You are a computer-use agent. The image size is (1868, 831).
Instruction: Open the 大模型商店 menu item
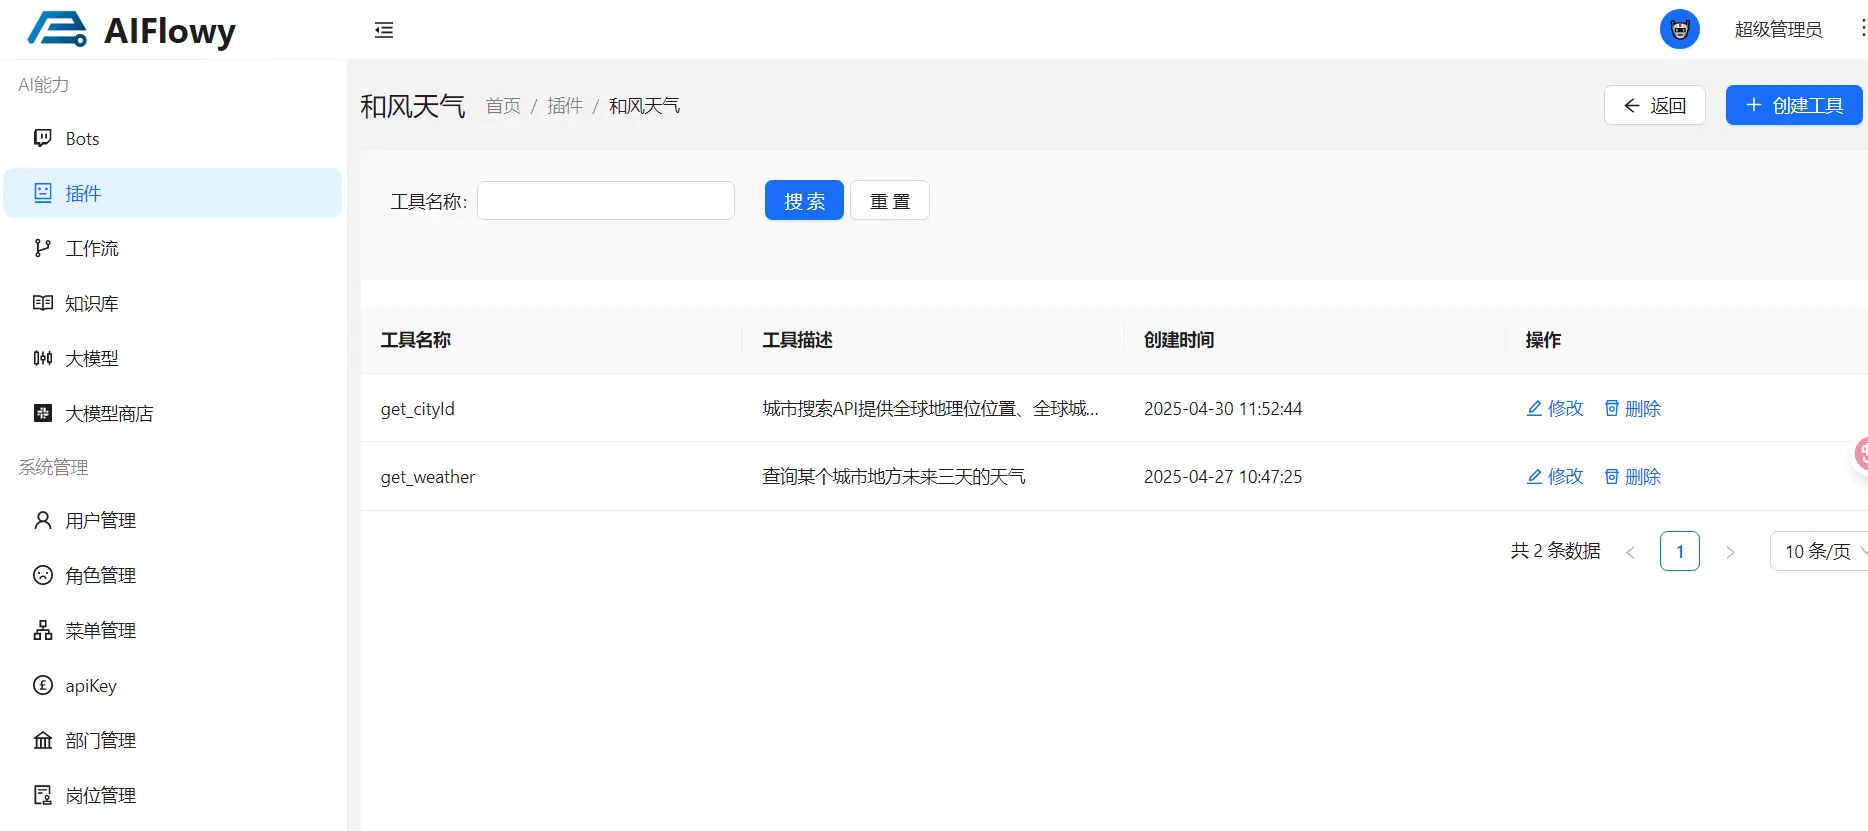click(173, 413)
